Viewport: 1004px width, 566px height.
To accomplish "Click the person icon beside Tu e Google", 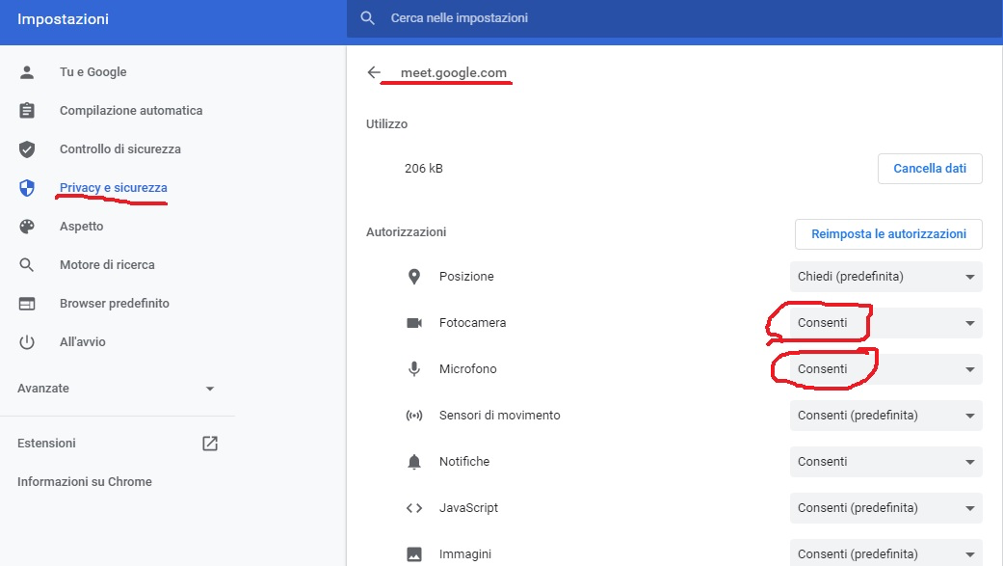I will 27,72.
